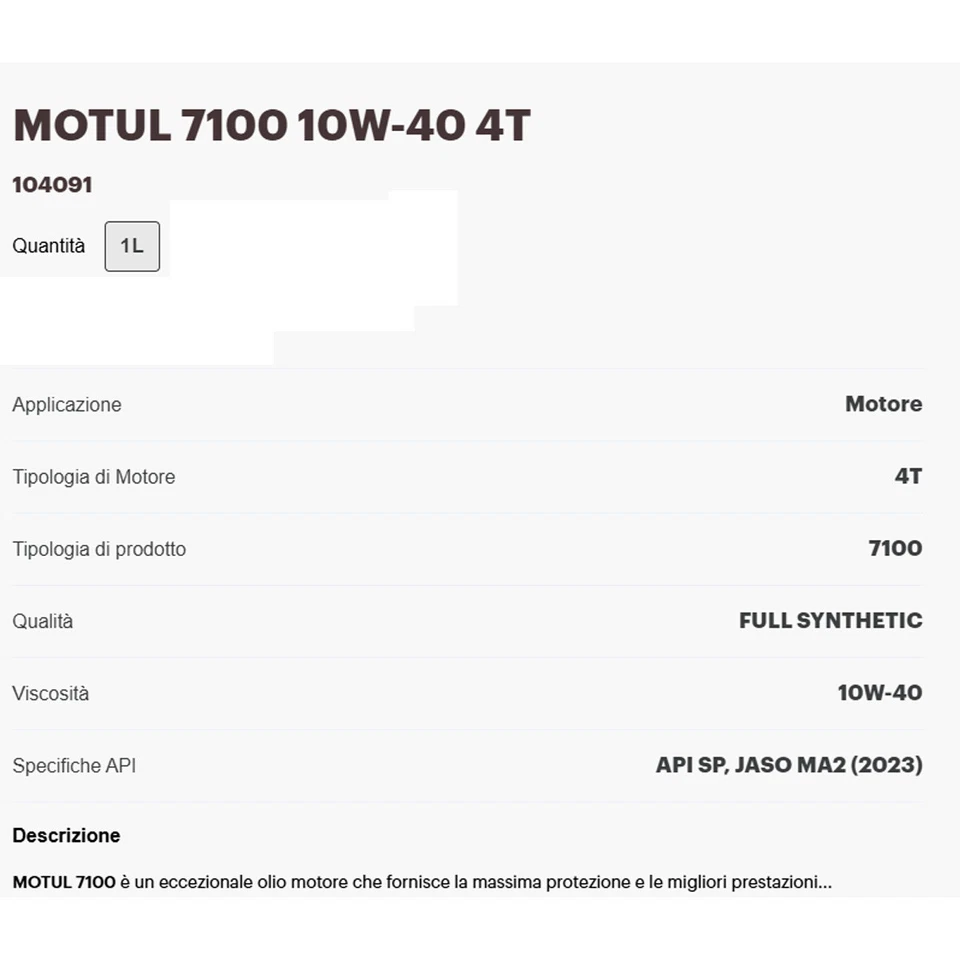Select the 10W-40 viscosity value
960x960 pixels.
tap(878, 693)
